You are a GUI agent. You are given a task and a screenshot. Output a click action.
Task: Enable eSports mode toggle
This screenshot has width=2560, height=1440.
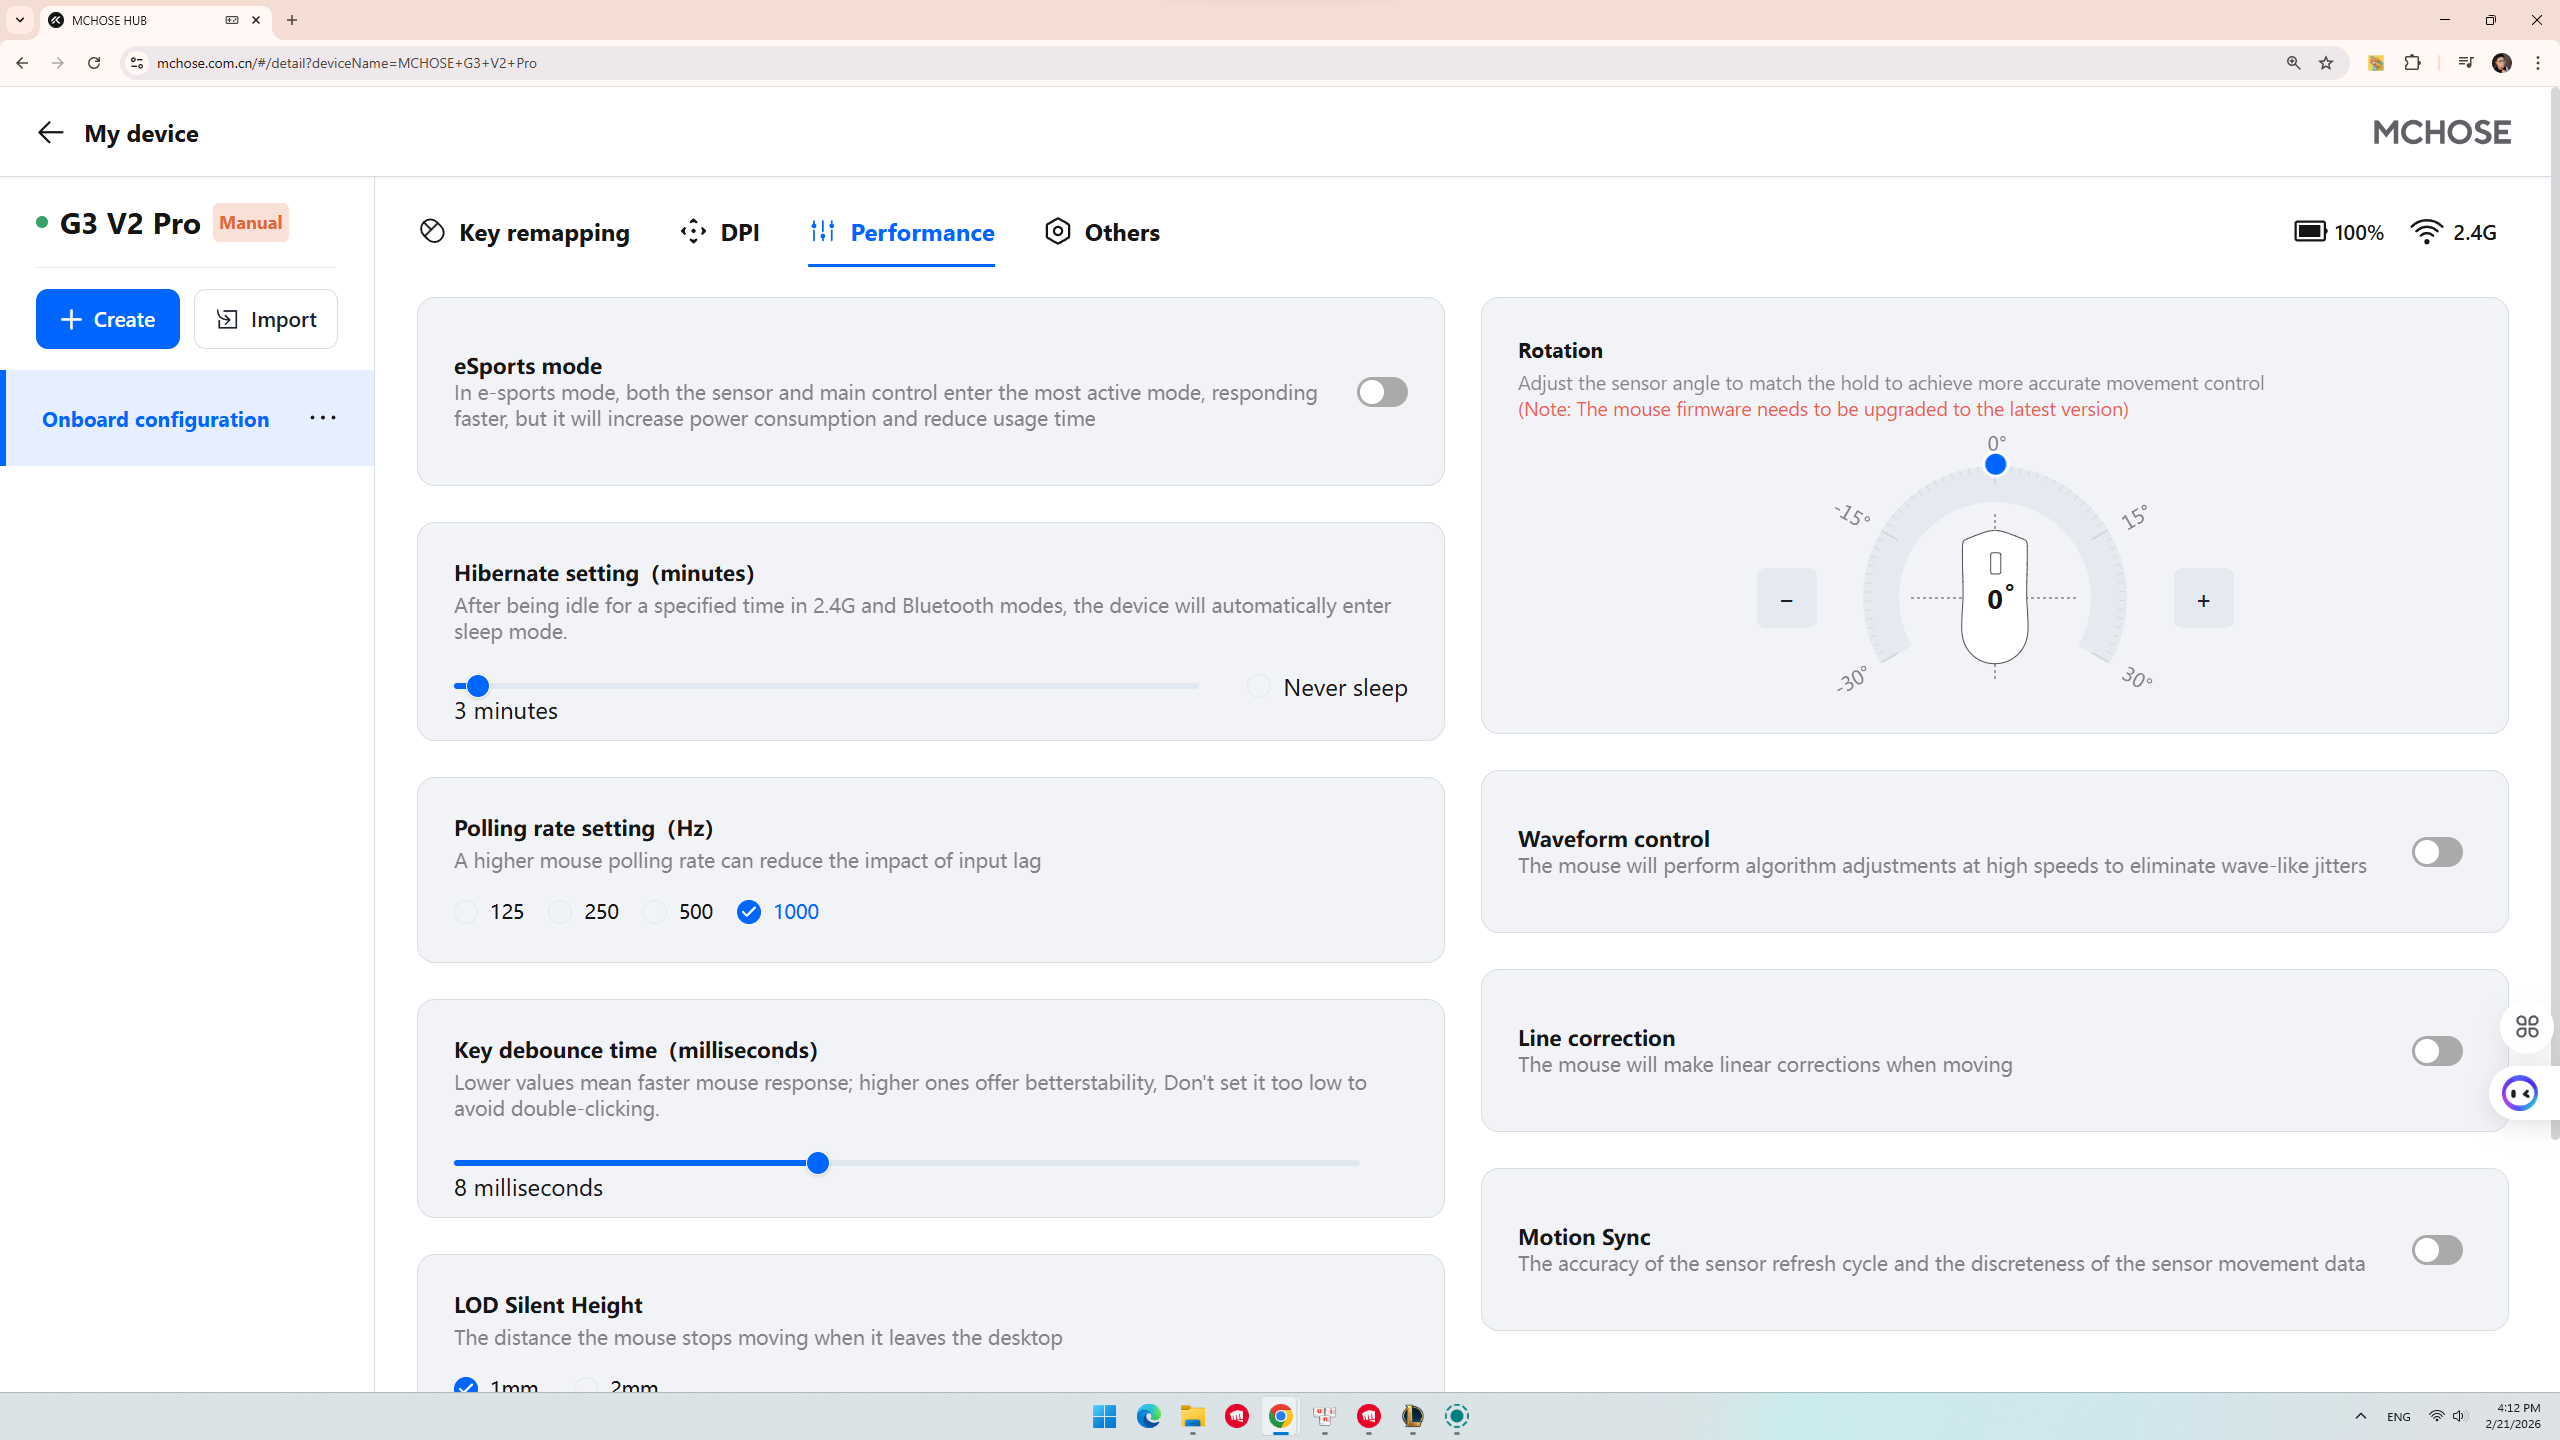coord(1382,392)
